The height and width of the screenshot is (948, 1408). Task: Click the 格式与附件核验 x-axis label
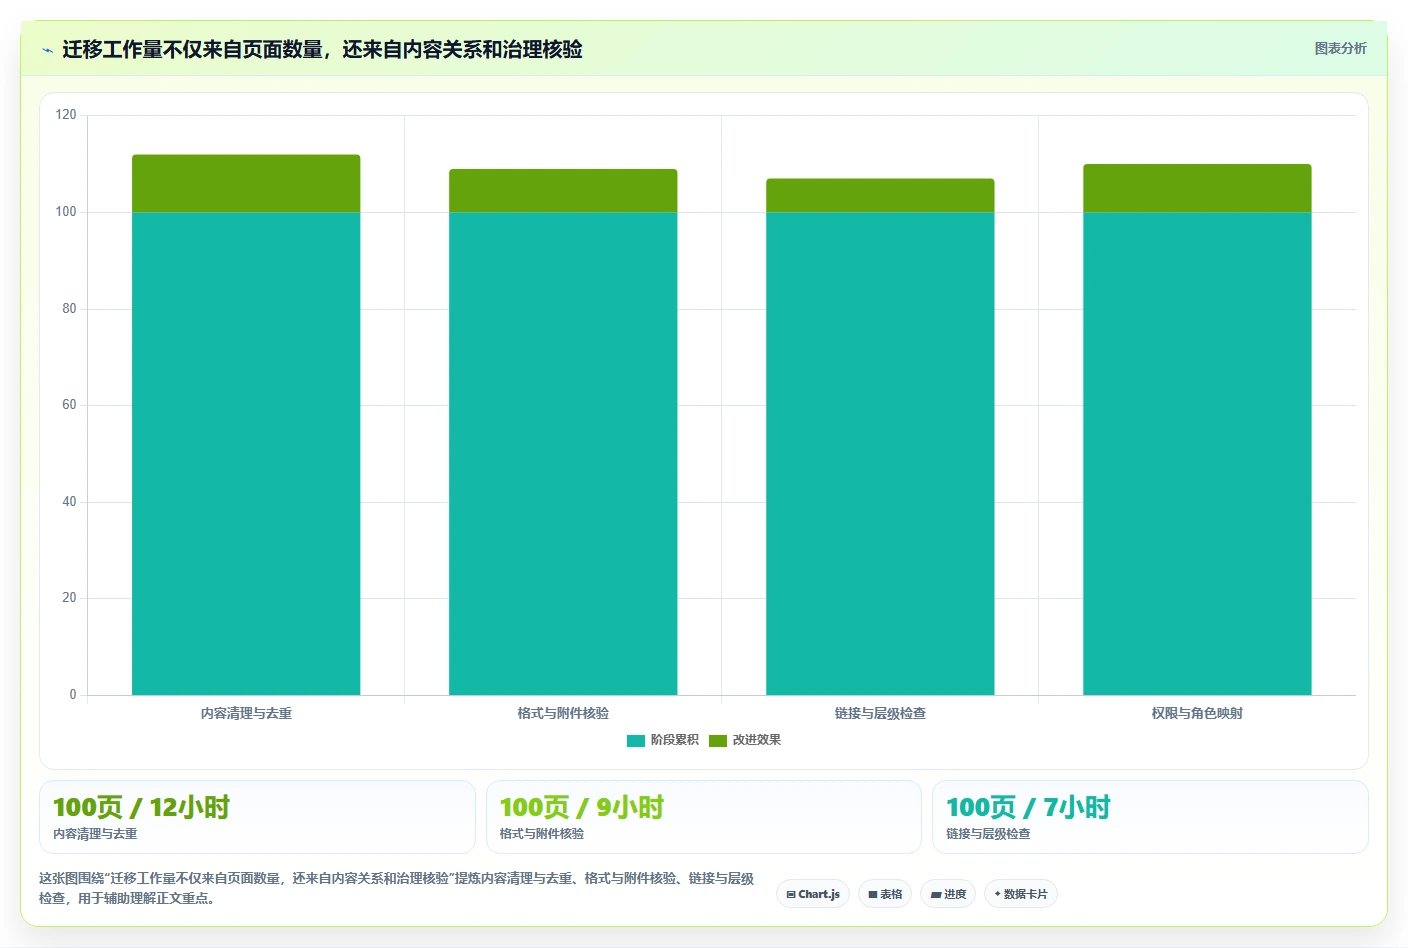click(563, 713)
